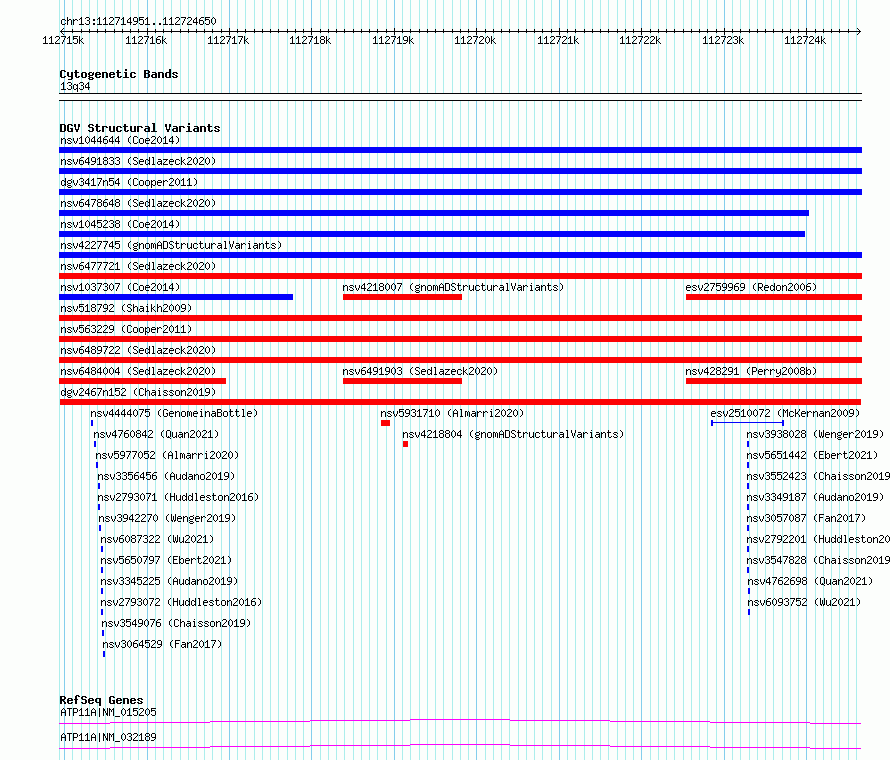Click the red bar of esv2759969 (Redon2006)
The image size is (890, 760).
[x=774, y=297]
